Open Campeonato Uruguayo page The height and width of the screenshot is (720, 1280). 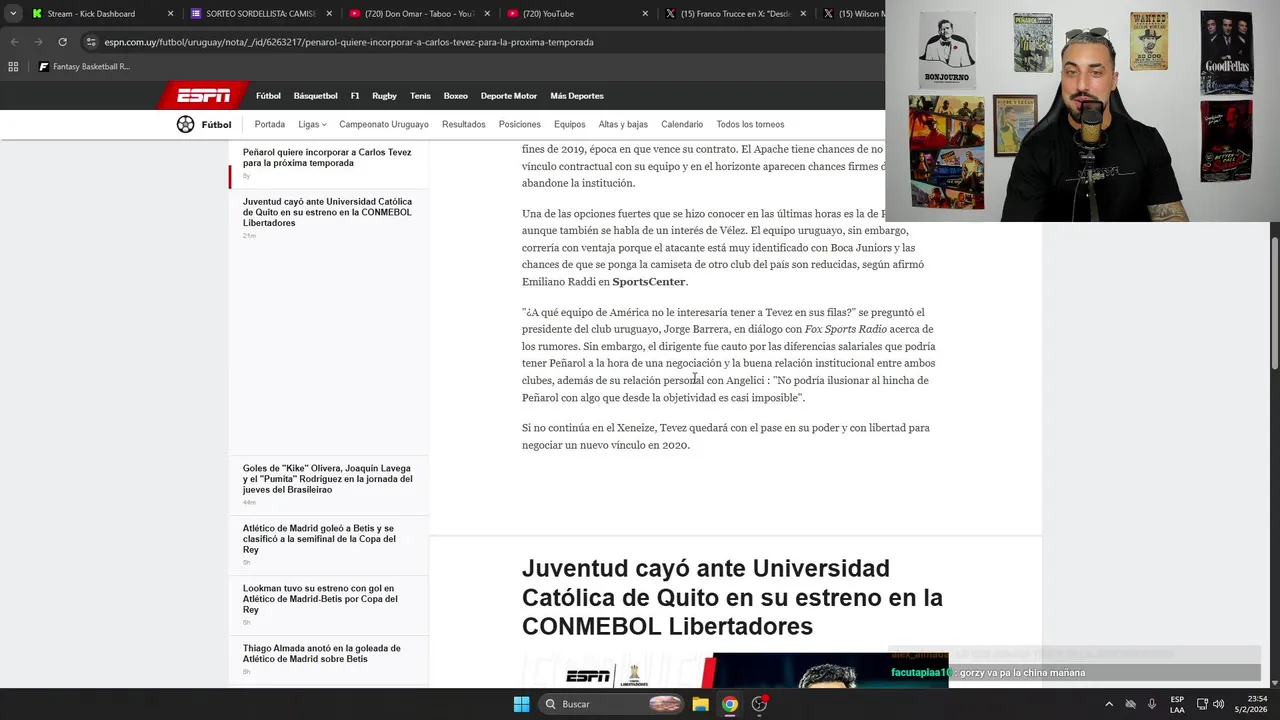point(384,124)
